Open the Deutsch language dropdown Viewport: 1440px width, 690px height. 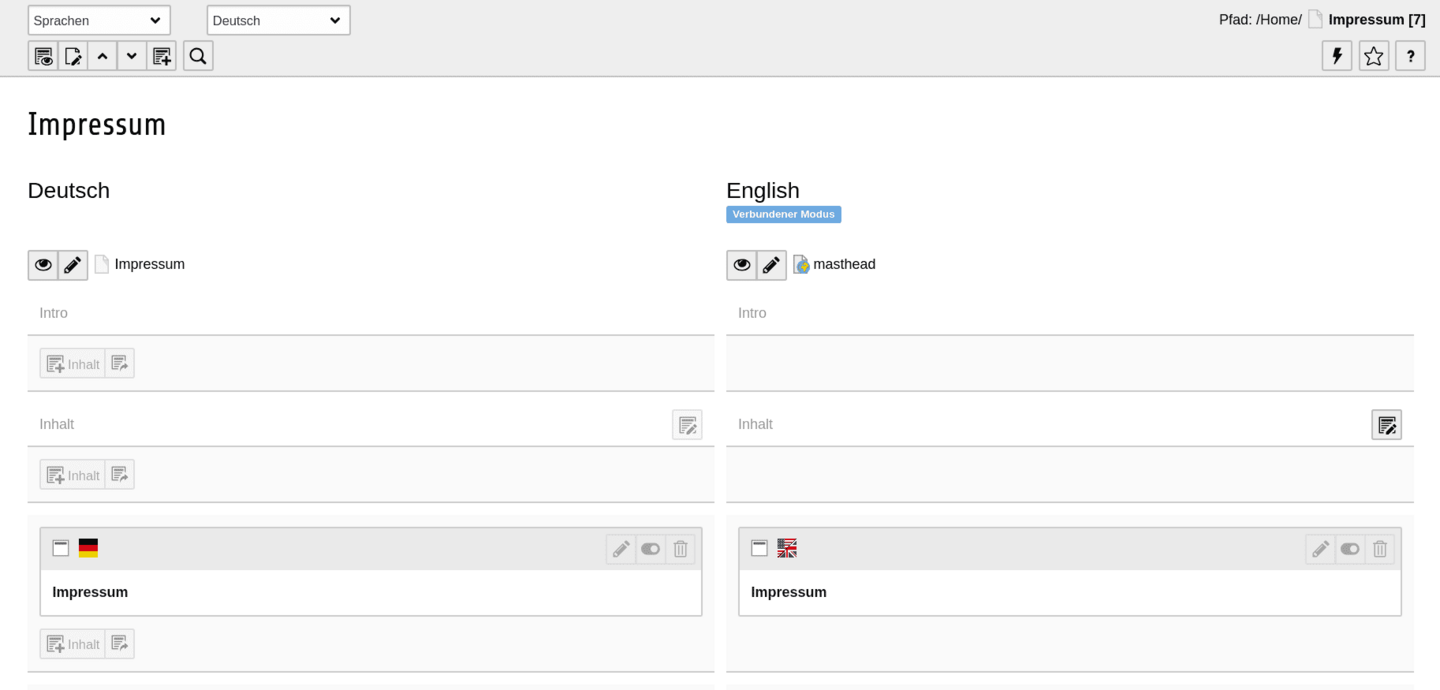pos(279,20)
